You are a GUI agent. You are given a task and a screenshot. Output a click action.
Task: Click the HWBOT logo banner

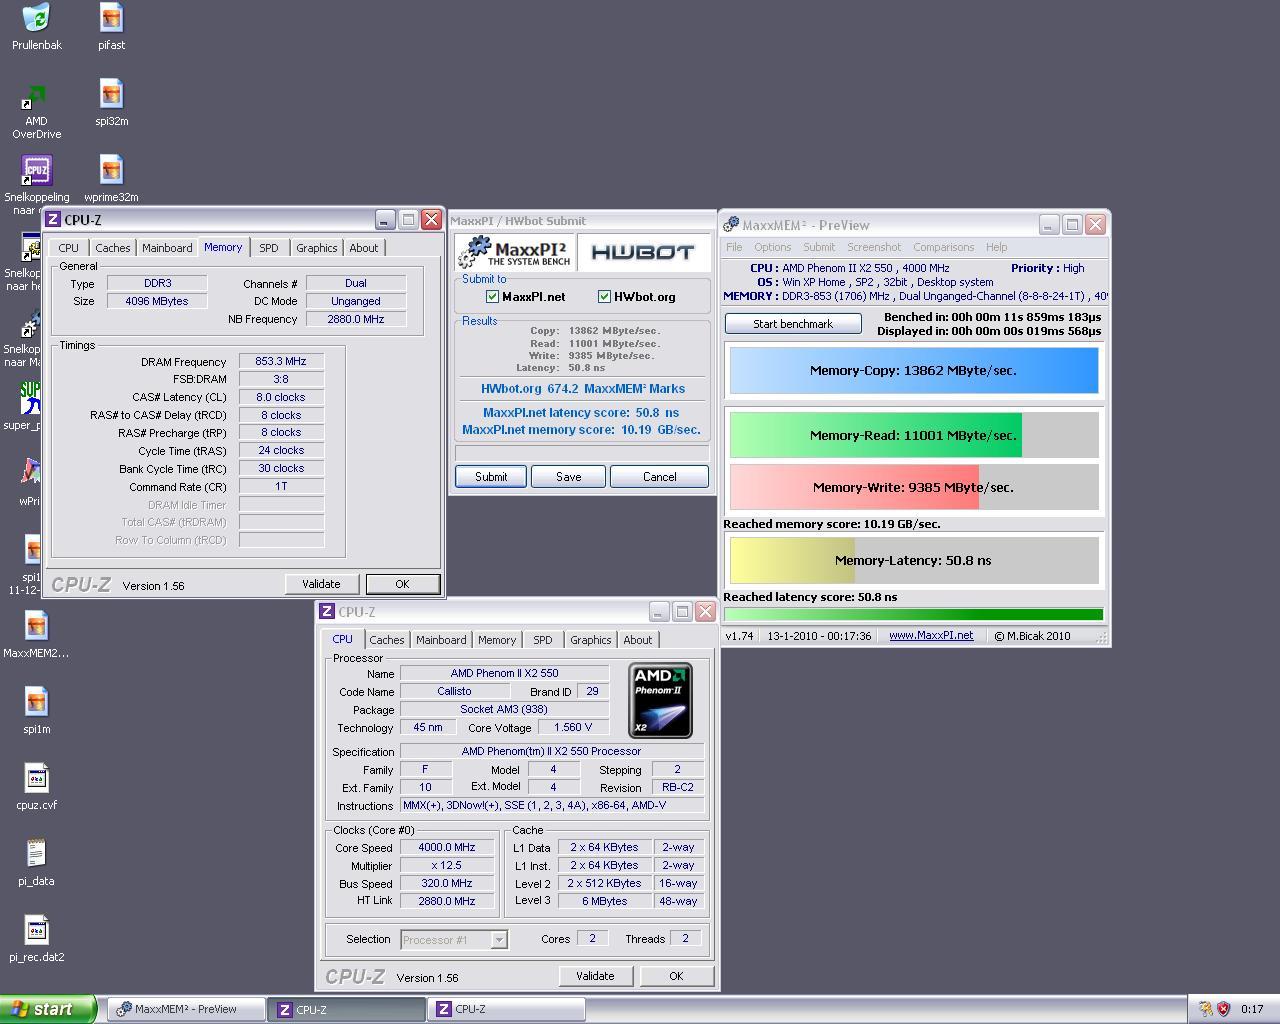point(643,252)
